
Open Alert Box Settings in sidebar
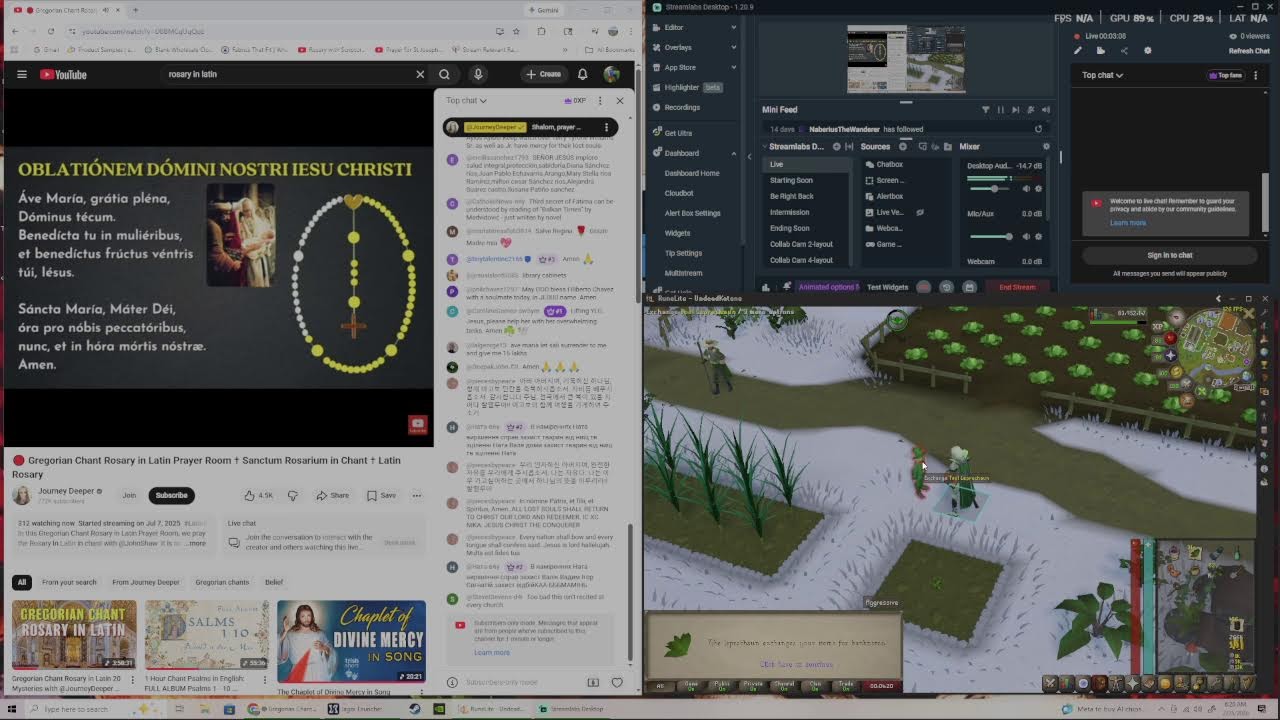coord(692,213)
